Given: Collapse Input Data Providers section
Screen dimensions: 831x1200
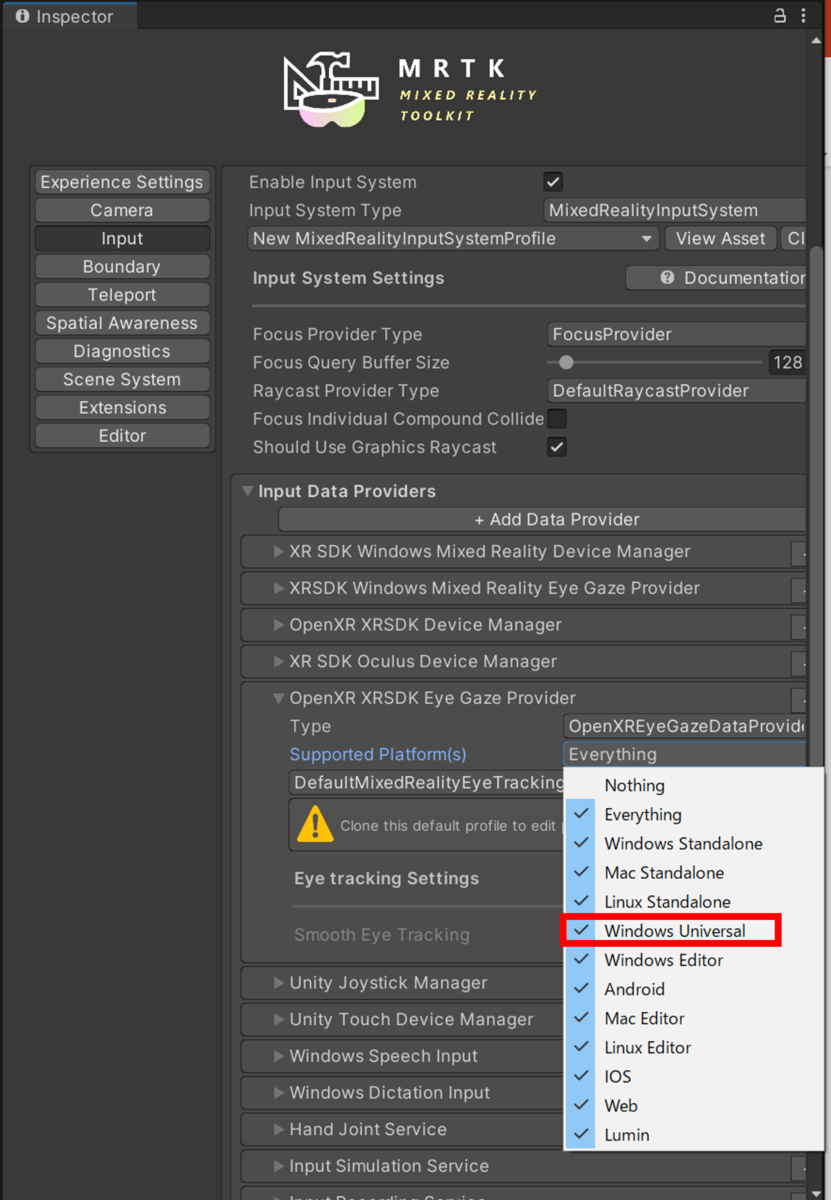Looking at the screenshot, I should (x=247, y=491).
